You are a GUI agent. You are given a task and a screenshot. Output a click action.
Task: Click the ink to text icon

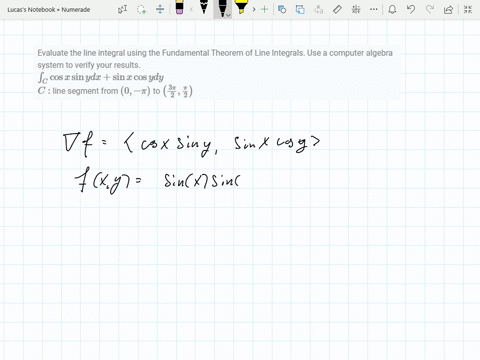[319, 9]
